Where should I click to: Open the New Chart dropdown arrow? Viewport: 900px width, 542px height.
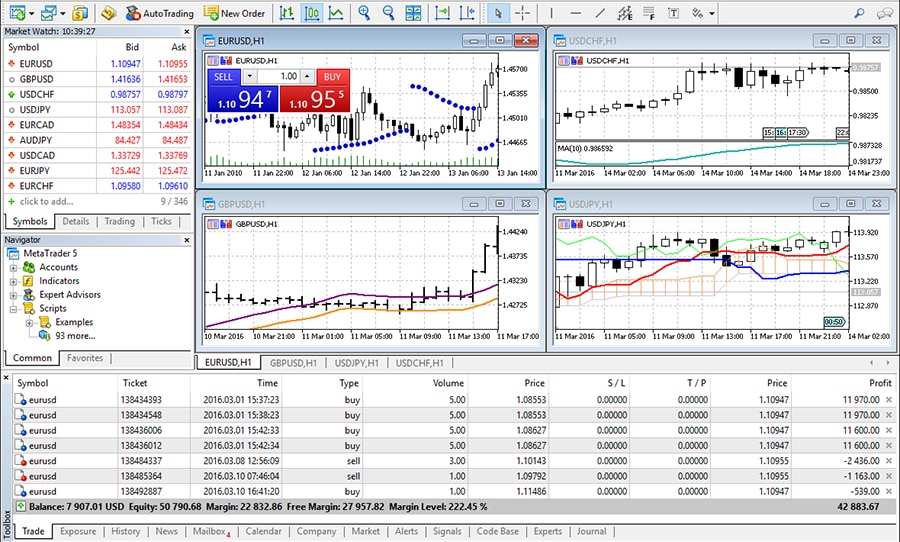point(31,13)
